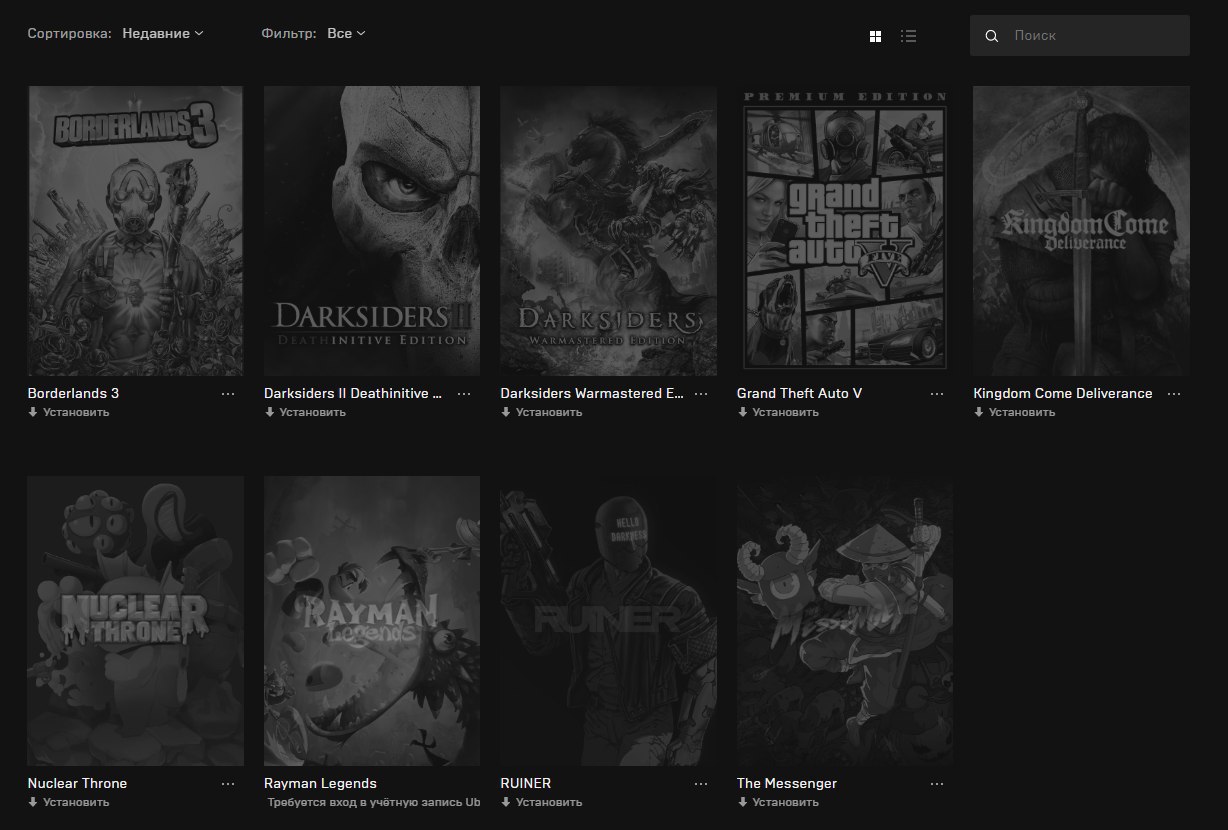This screenshot has width=1228, height=830.
Task: Click the RUINER title text
Action: pos(526,783)
